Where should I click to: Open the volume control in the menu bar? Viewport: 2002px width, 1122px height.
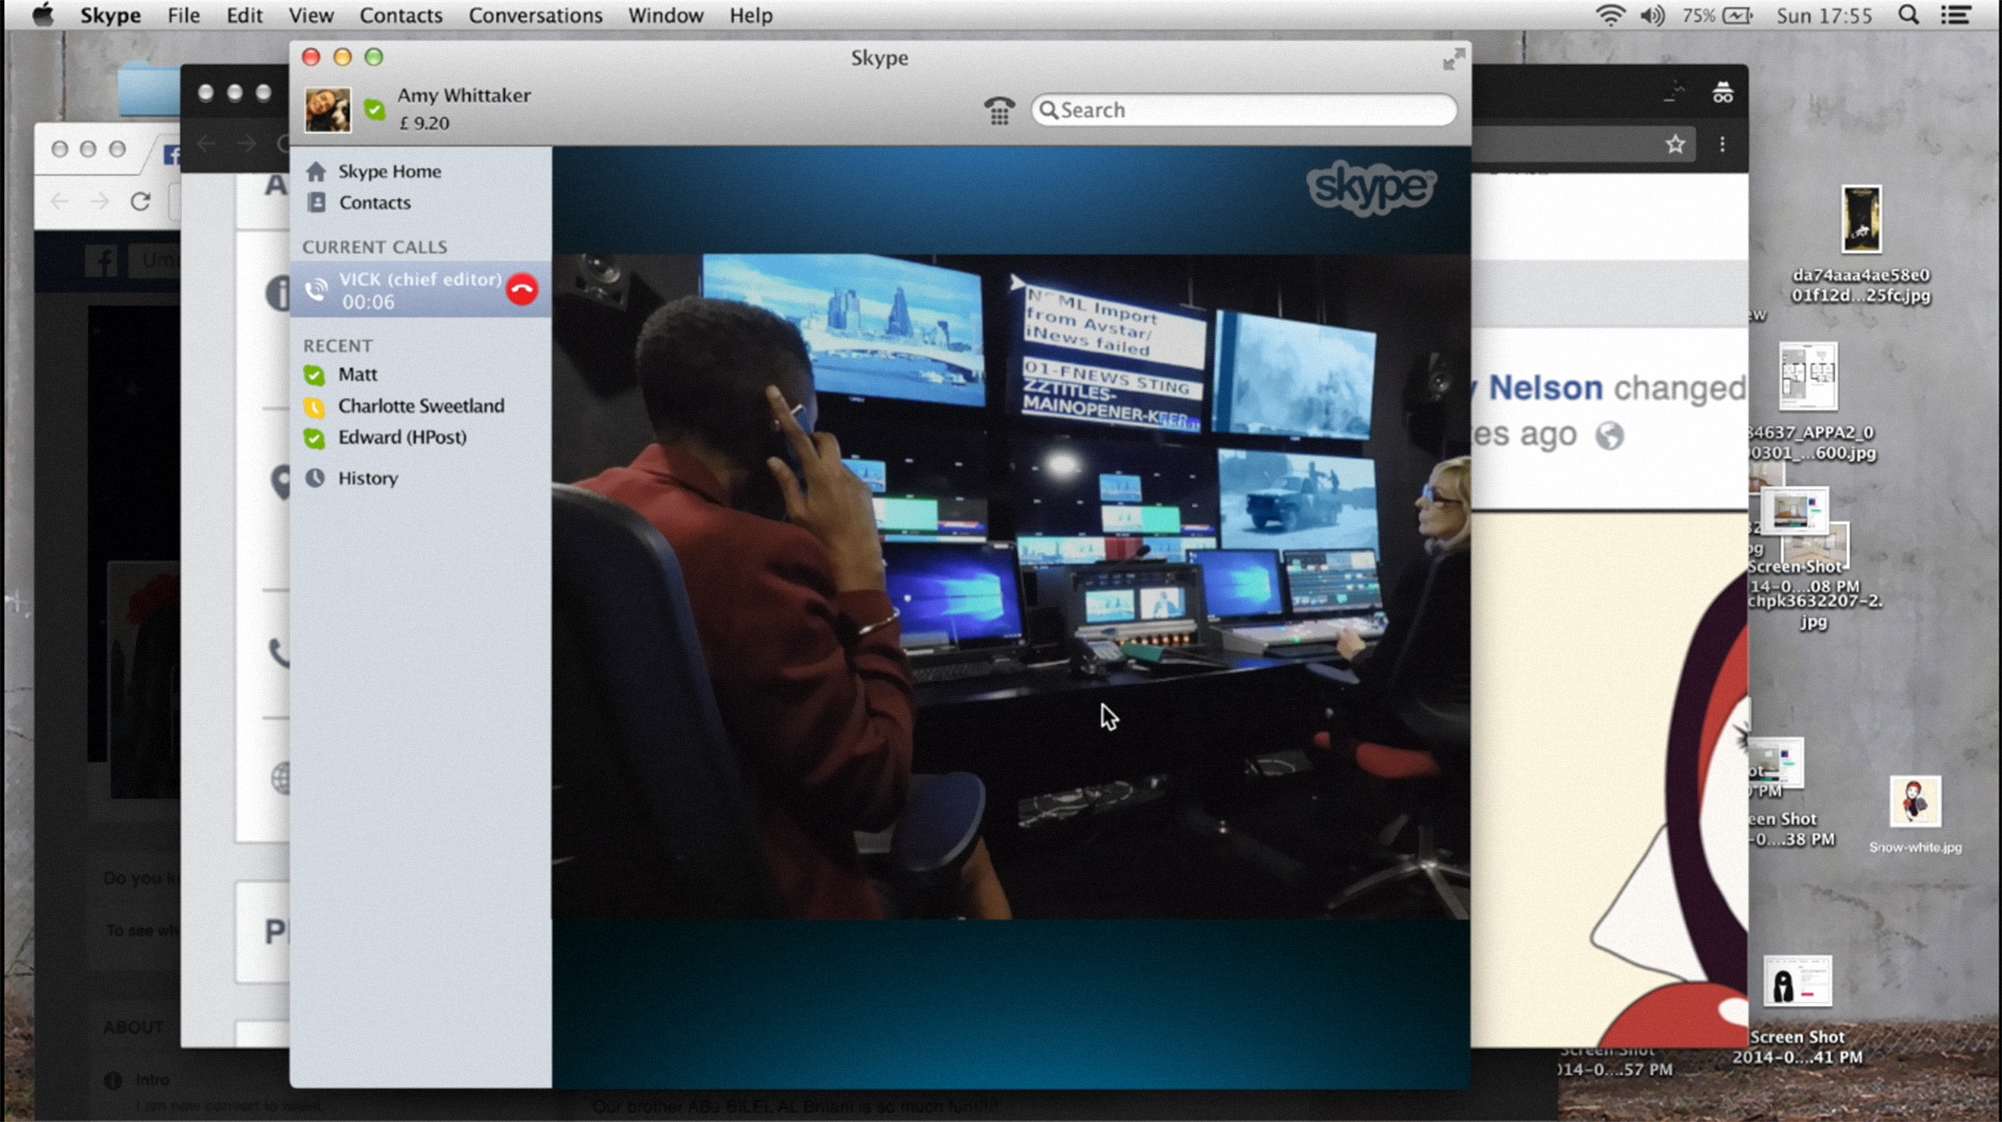click(1652, 15)
